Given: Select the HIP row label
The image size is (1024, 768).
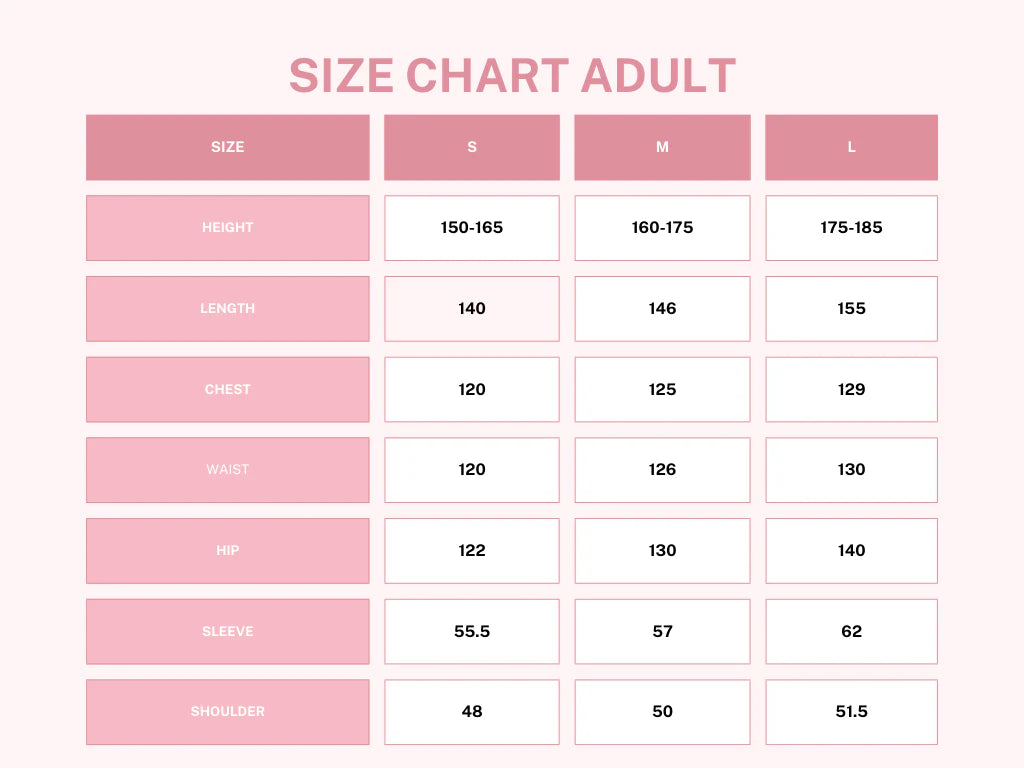Looking at the screenshot, I should [227, 551].
